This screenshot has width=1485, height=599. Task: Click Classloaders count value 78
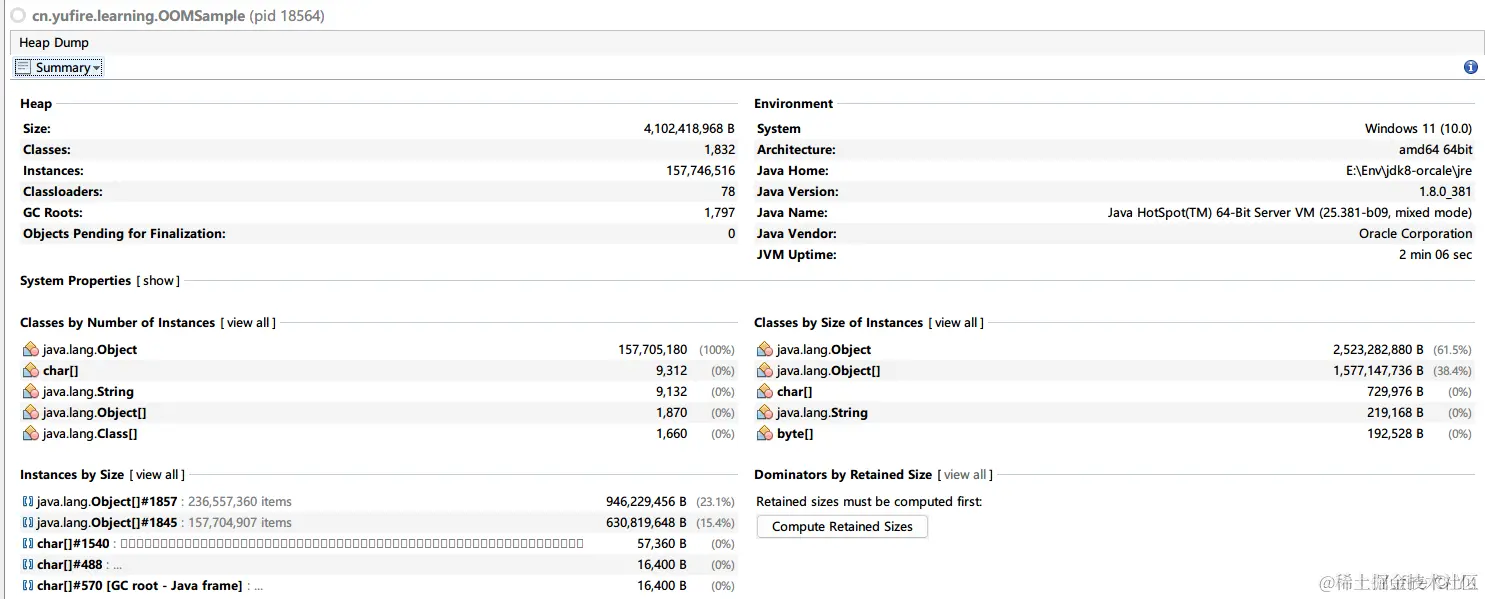[x=728, y=192]
